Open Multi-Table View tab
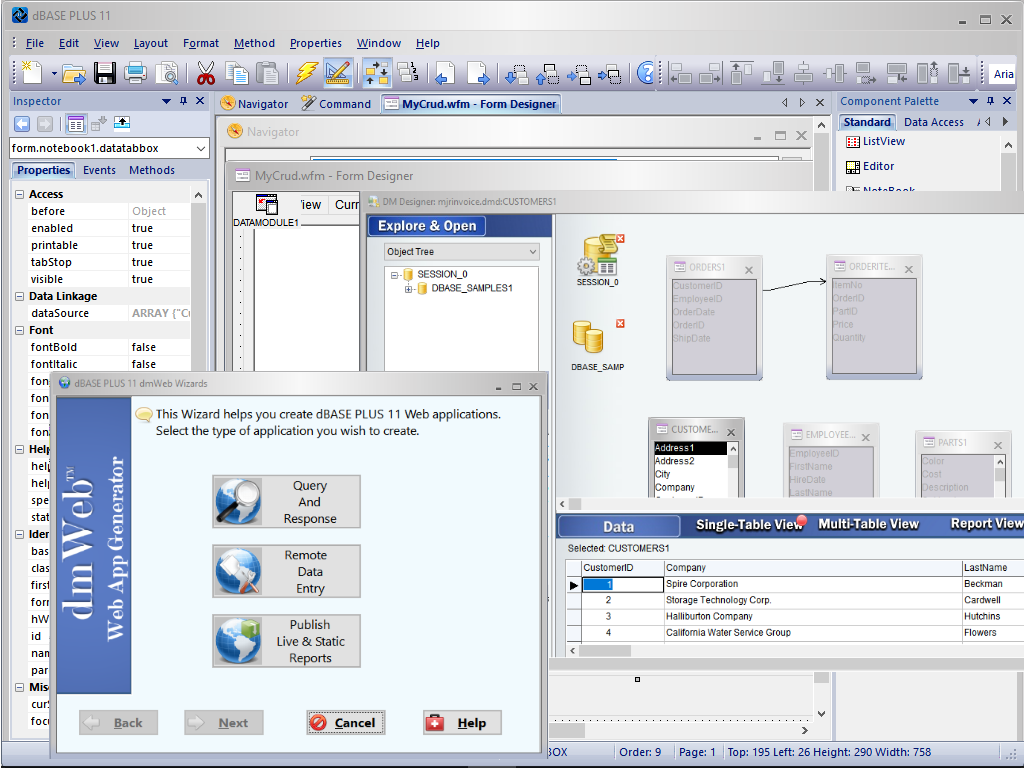This screenshot has width=1024, height=768. tap(868, 524)
